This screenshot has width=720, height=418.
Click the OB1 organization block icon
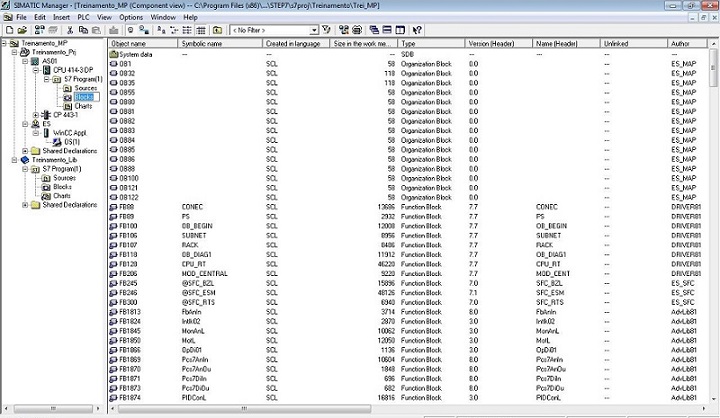(113, 64)
